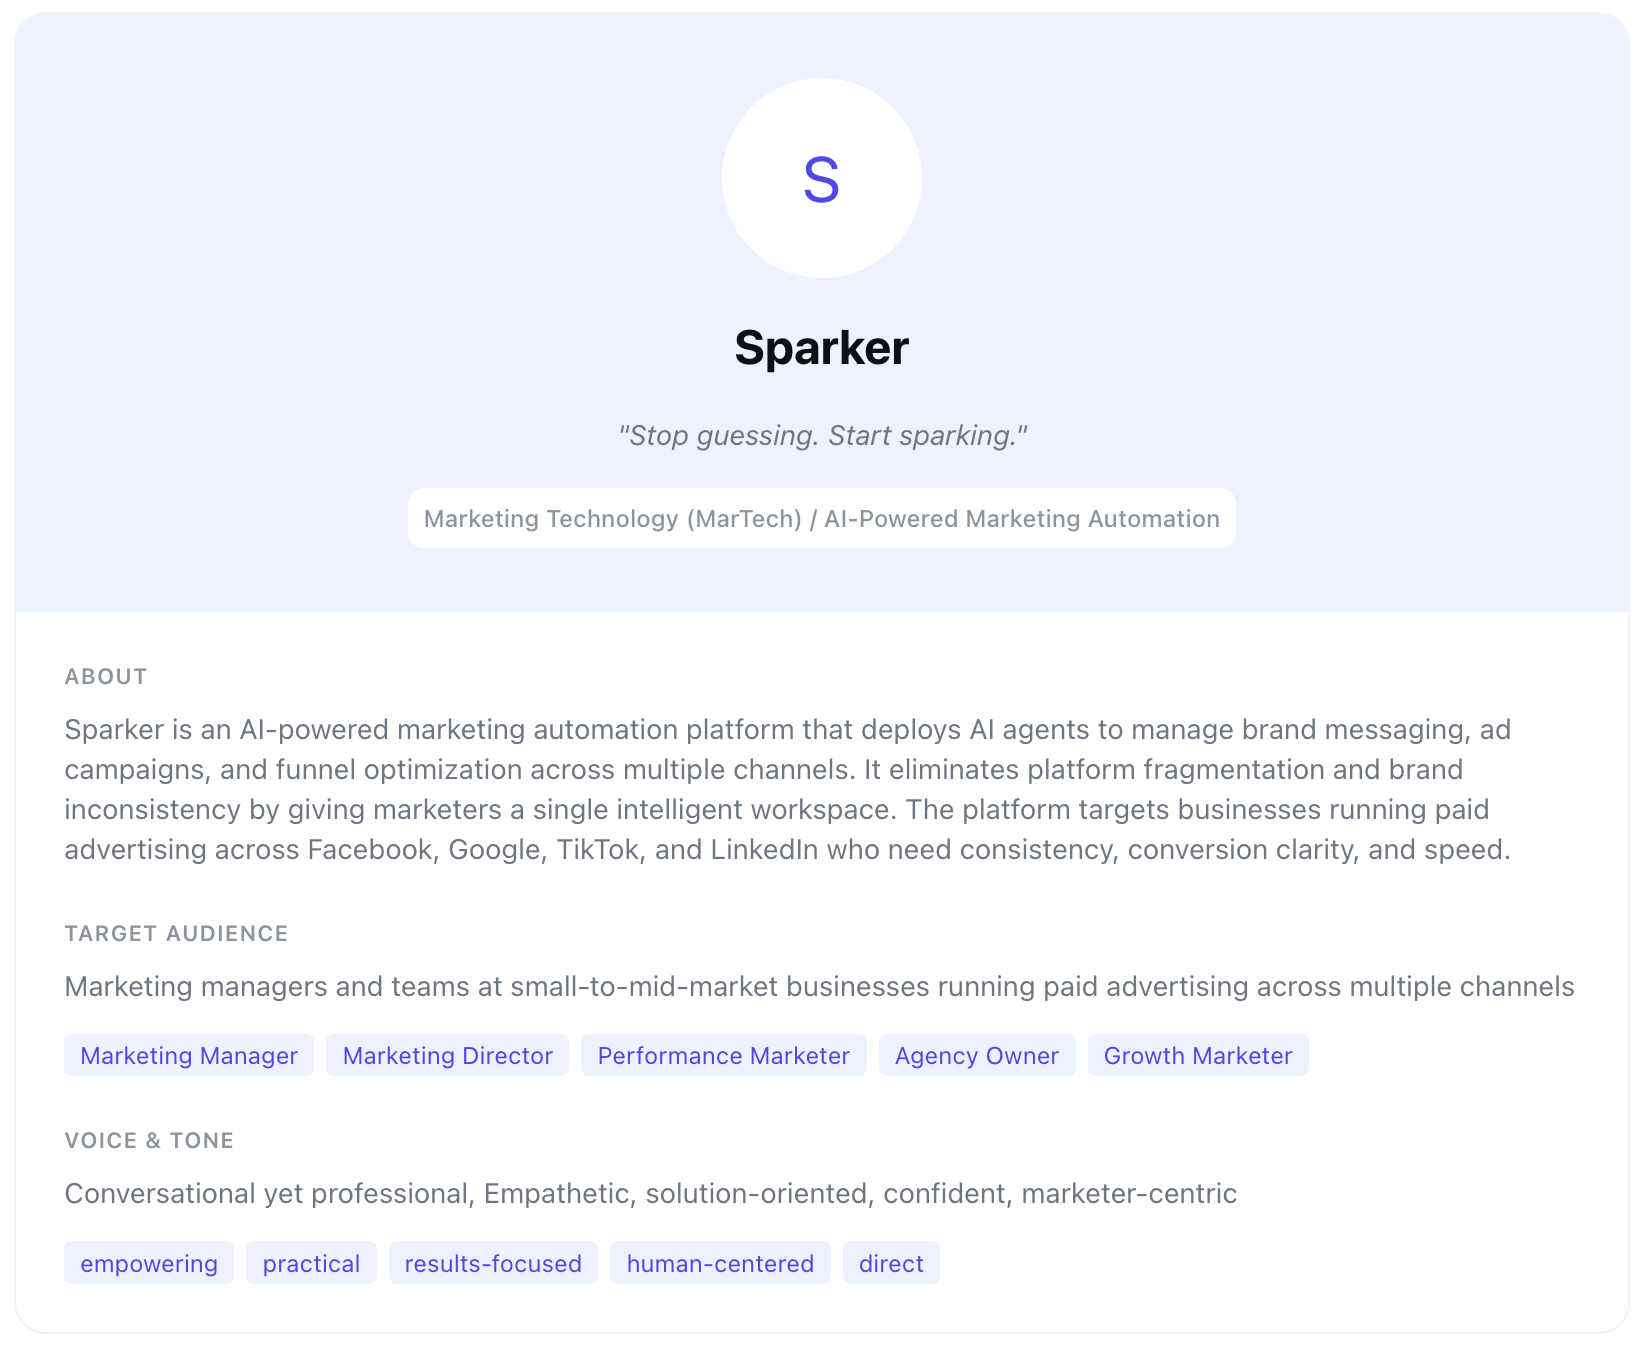This screenshot has height=1352, width=1648.
Task: Click the direct tone tag
Action: [x=891, y=1264]
